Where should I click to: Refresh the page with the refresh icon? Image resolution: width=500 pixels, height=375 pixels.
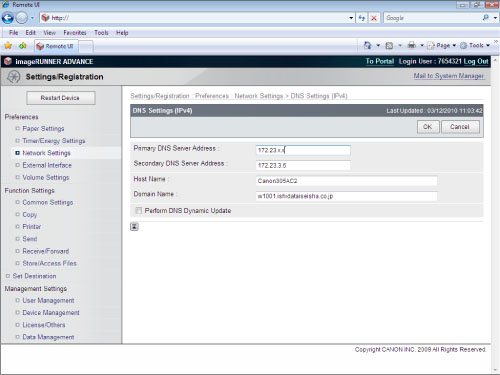pos(362,18)
